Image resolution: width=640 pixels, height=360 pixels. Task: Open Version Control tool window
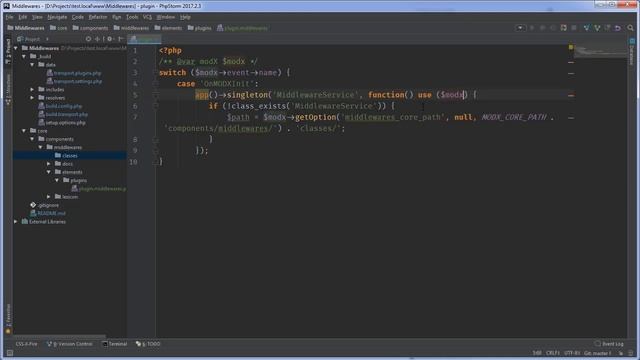click(70, 344)
